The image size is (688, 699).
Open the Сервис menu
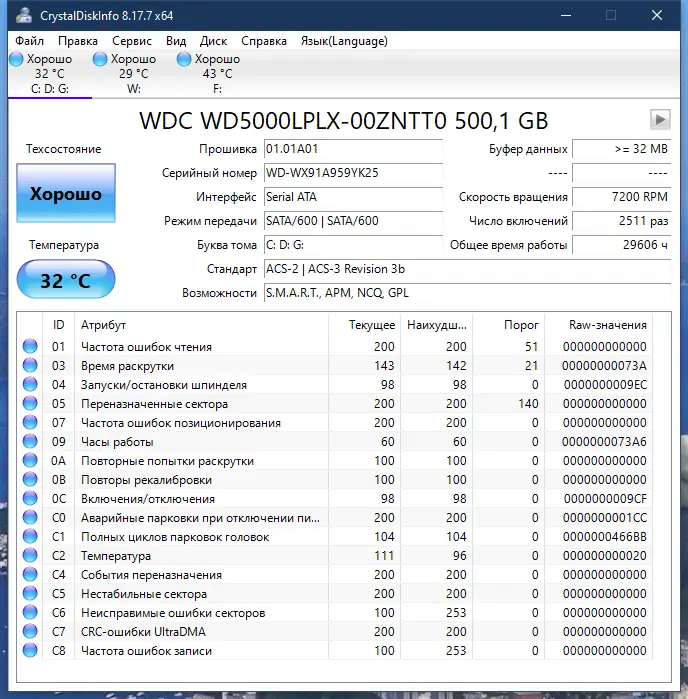132,41
